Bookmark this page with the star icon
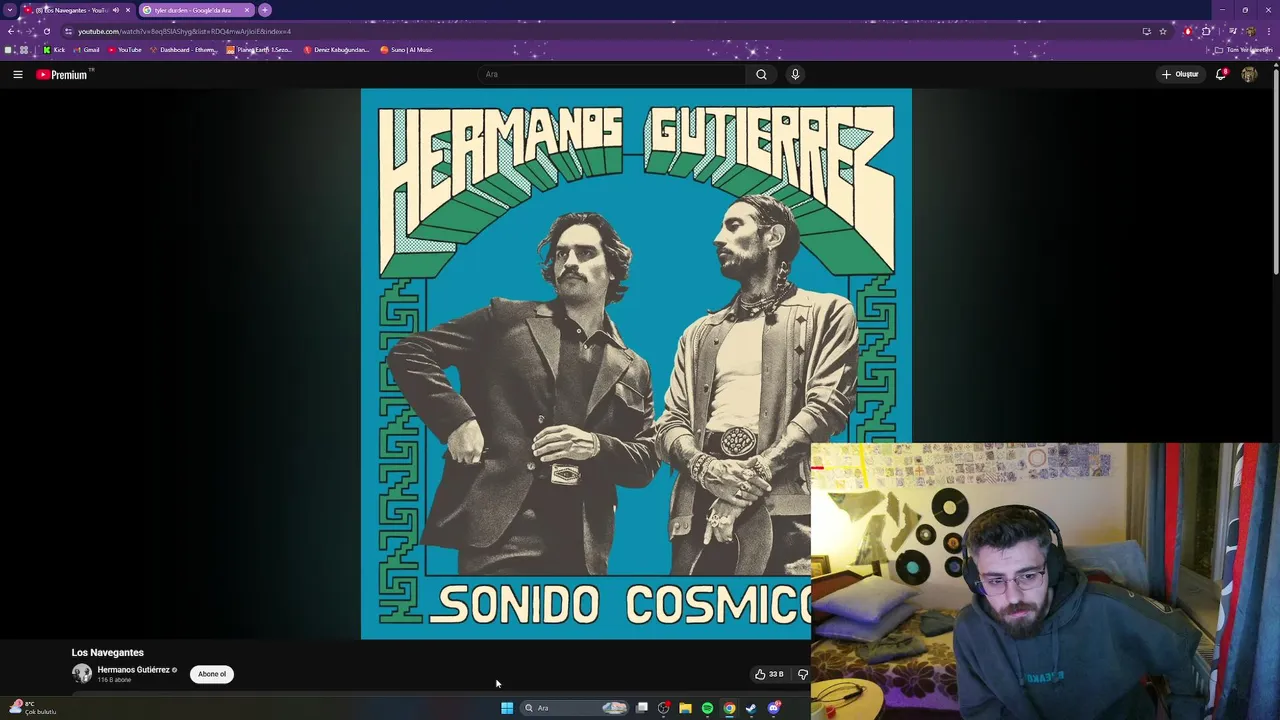 coord(1163,31)
